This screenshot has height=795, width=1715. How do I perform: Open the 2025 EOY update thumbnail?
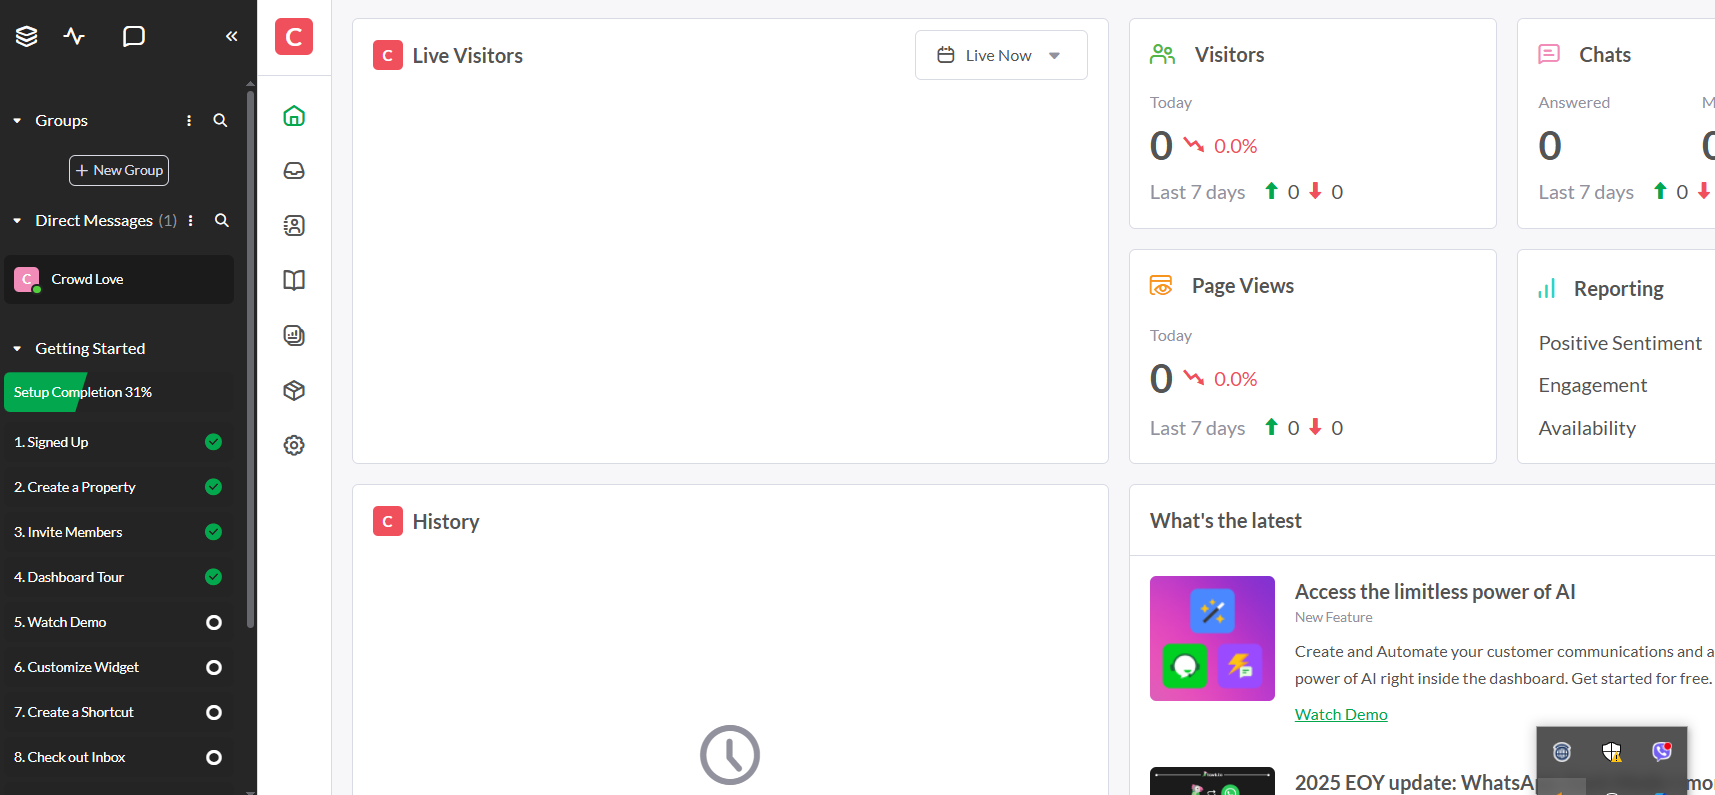[x=1212, y=781]
